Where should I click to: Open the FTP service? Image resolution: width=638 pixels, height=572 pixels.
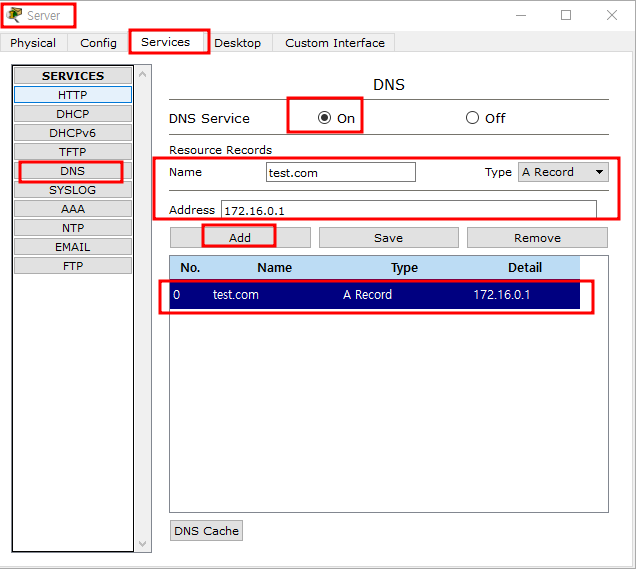tap(73, 266)
